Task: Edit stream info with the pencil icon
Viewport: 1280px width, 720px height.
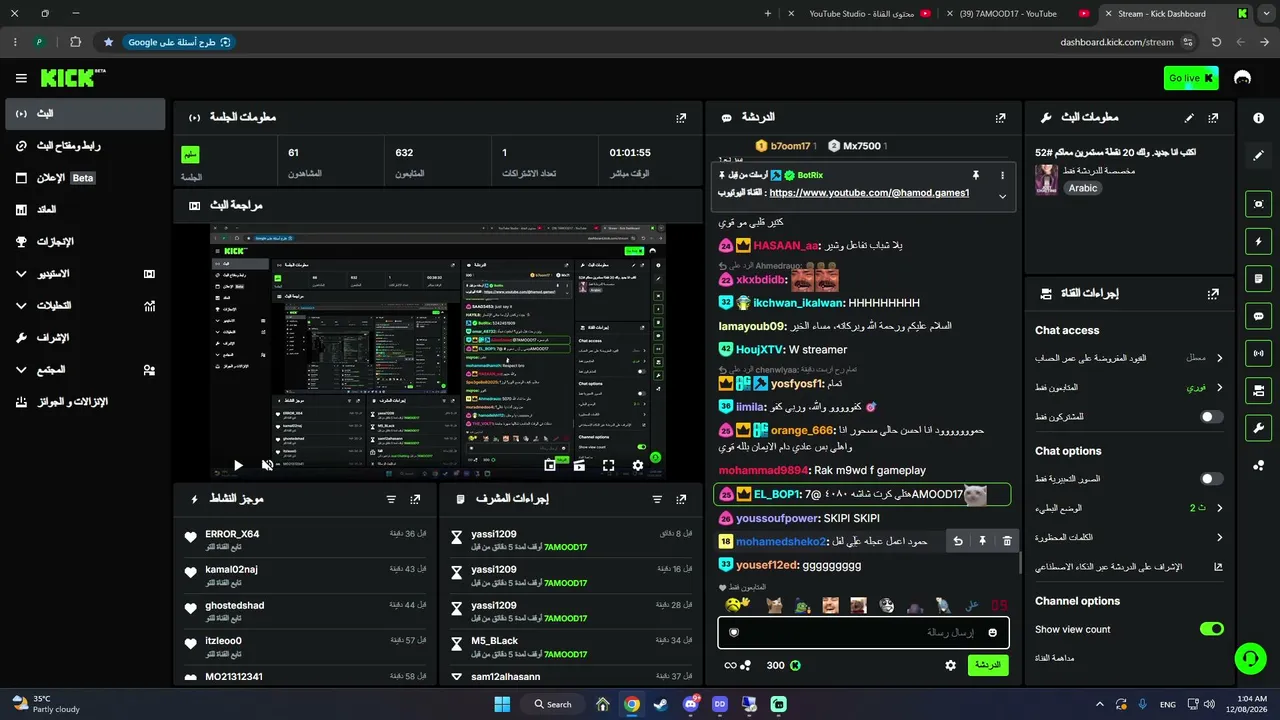Action: (x=1189, y=117)
